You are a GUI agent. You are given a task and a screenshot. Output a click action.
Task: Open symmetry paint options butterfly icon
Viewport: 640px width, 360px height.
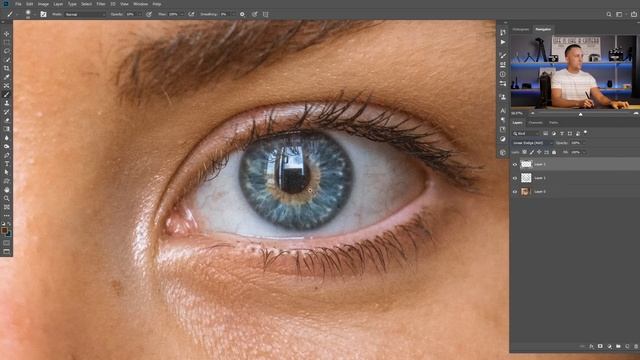(x=265, y=14)
